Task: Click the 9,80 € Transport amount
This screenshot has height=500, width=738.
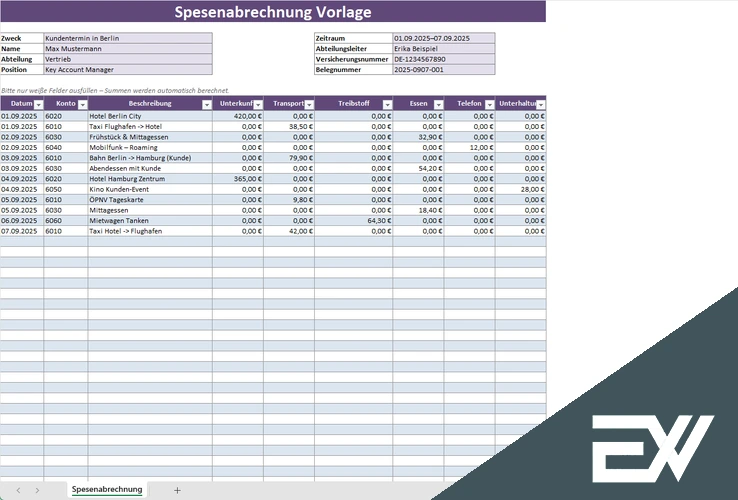Action: (x=289, y=200)
